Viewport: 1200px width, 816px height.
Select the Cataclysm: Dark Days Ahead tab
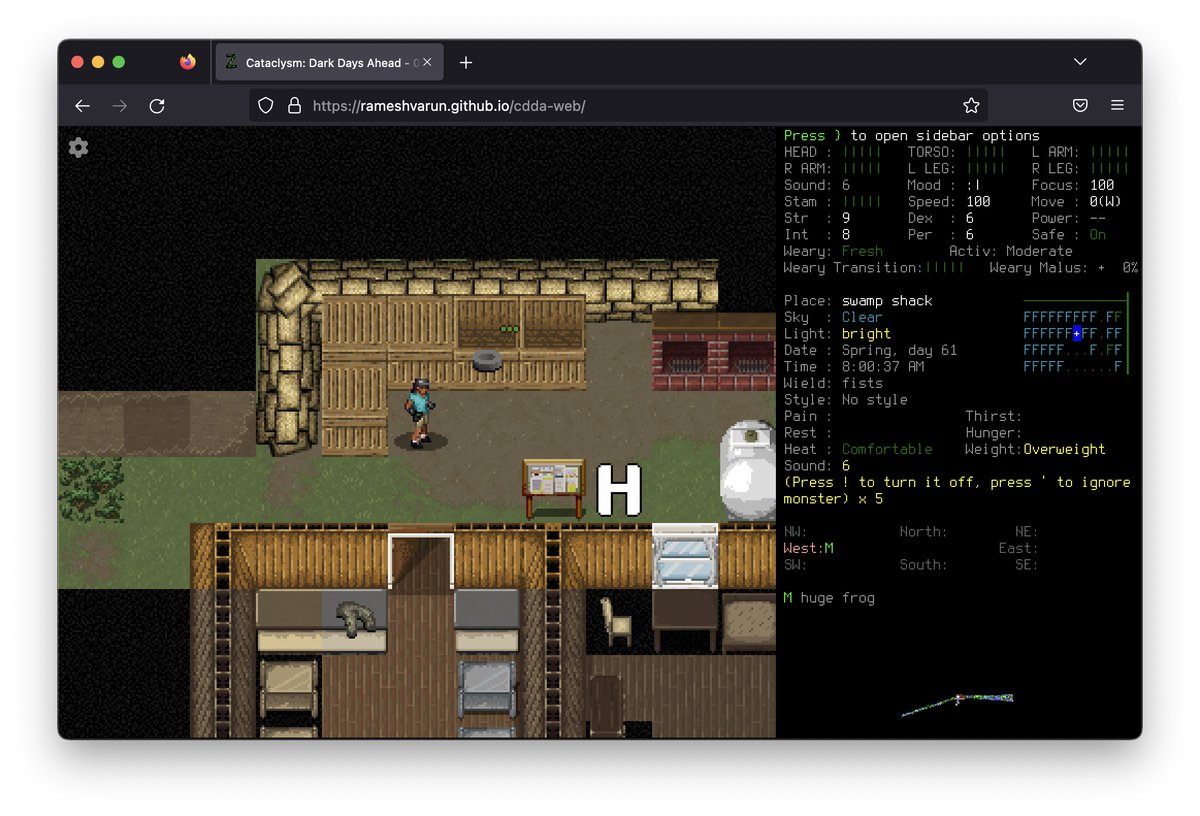coord(328,62)
